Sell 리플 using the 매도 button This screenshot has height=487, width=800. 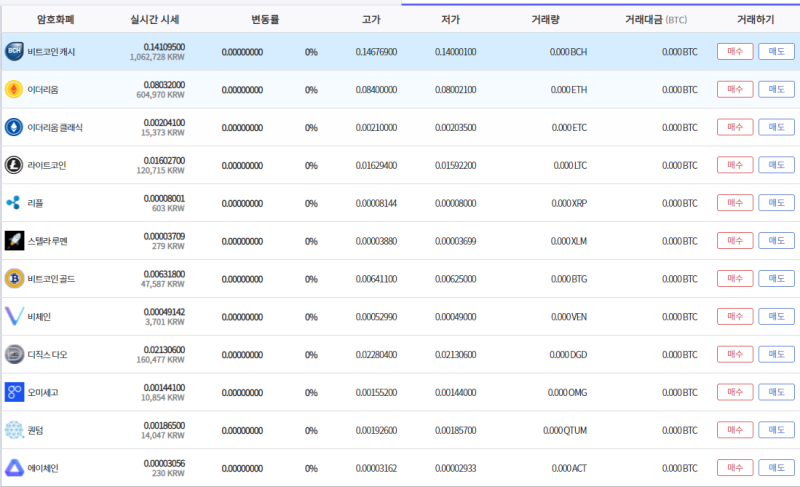coord(777,202)
